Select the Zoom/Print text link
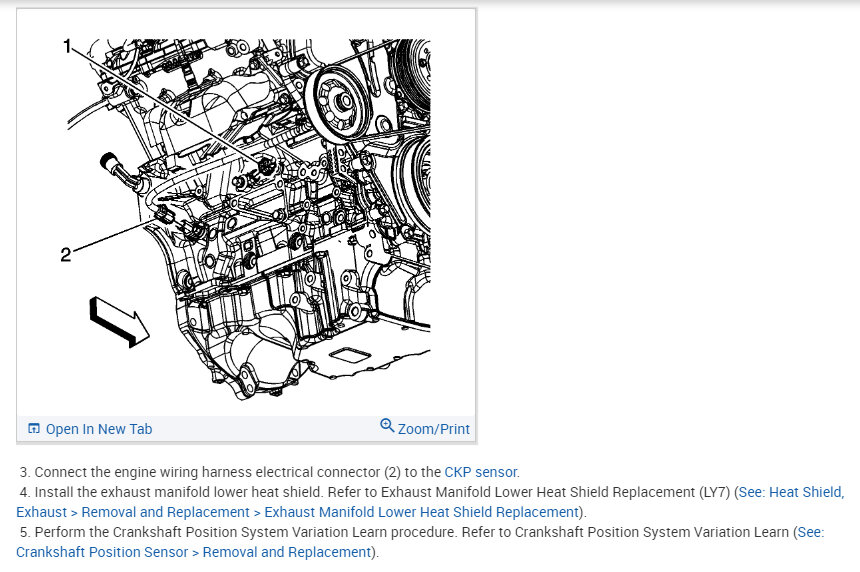The height and width of the screenshot is (572, 860). click(433, 429)
